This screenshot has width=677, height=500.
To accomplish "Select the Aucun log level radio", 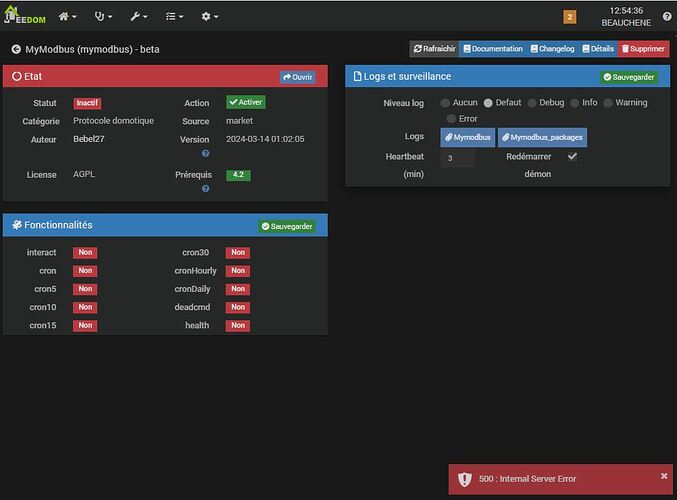I will [x=445, y=103].
